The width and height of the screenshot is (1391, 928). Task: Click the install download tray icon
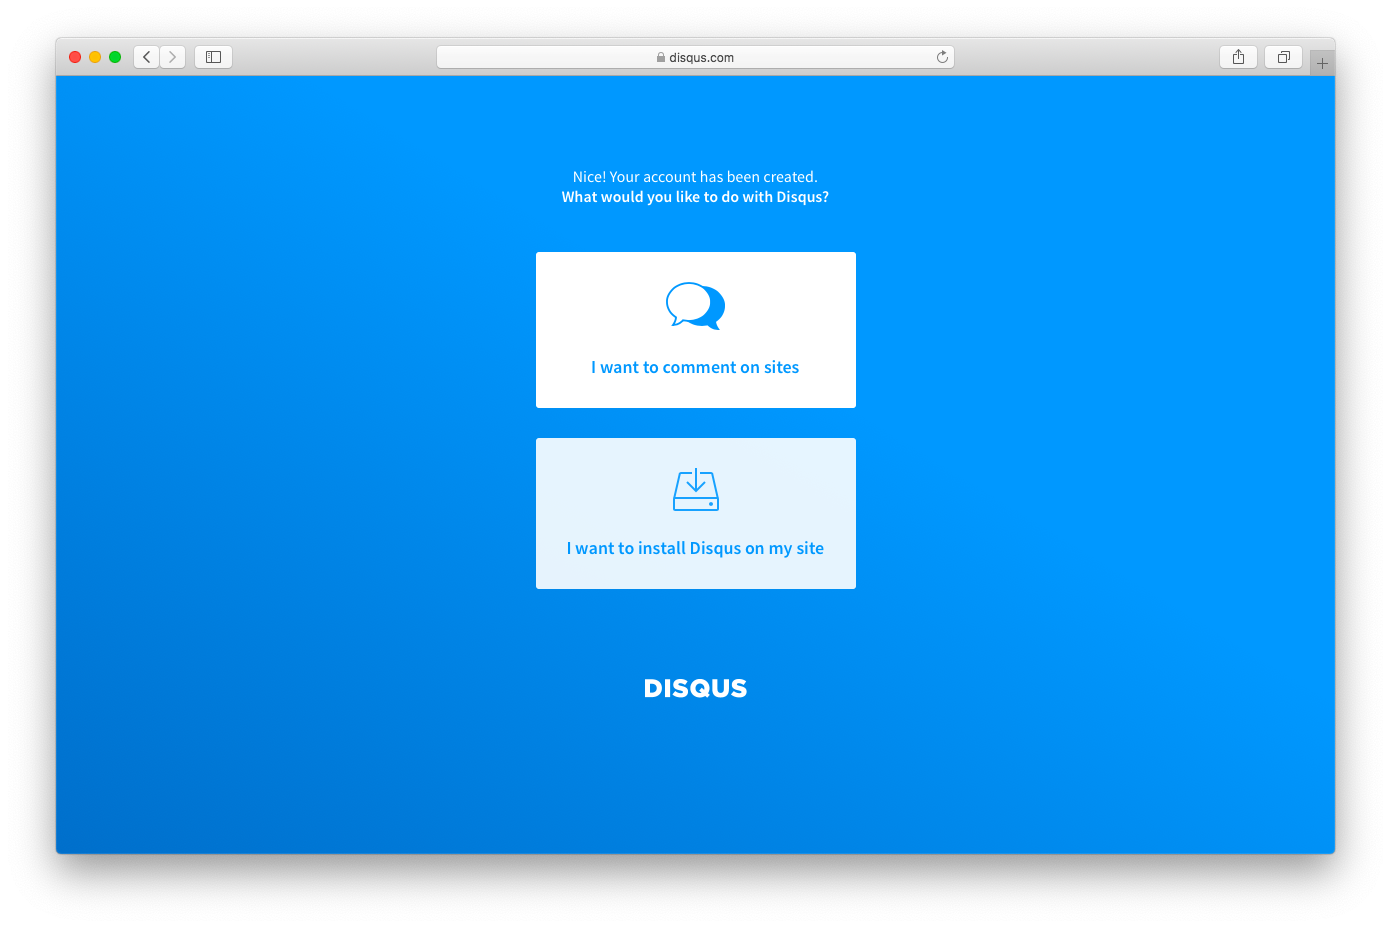[696, 490]
